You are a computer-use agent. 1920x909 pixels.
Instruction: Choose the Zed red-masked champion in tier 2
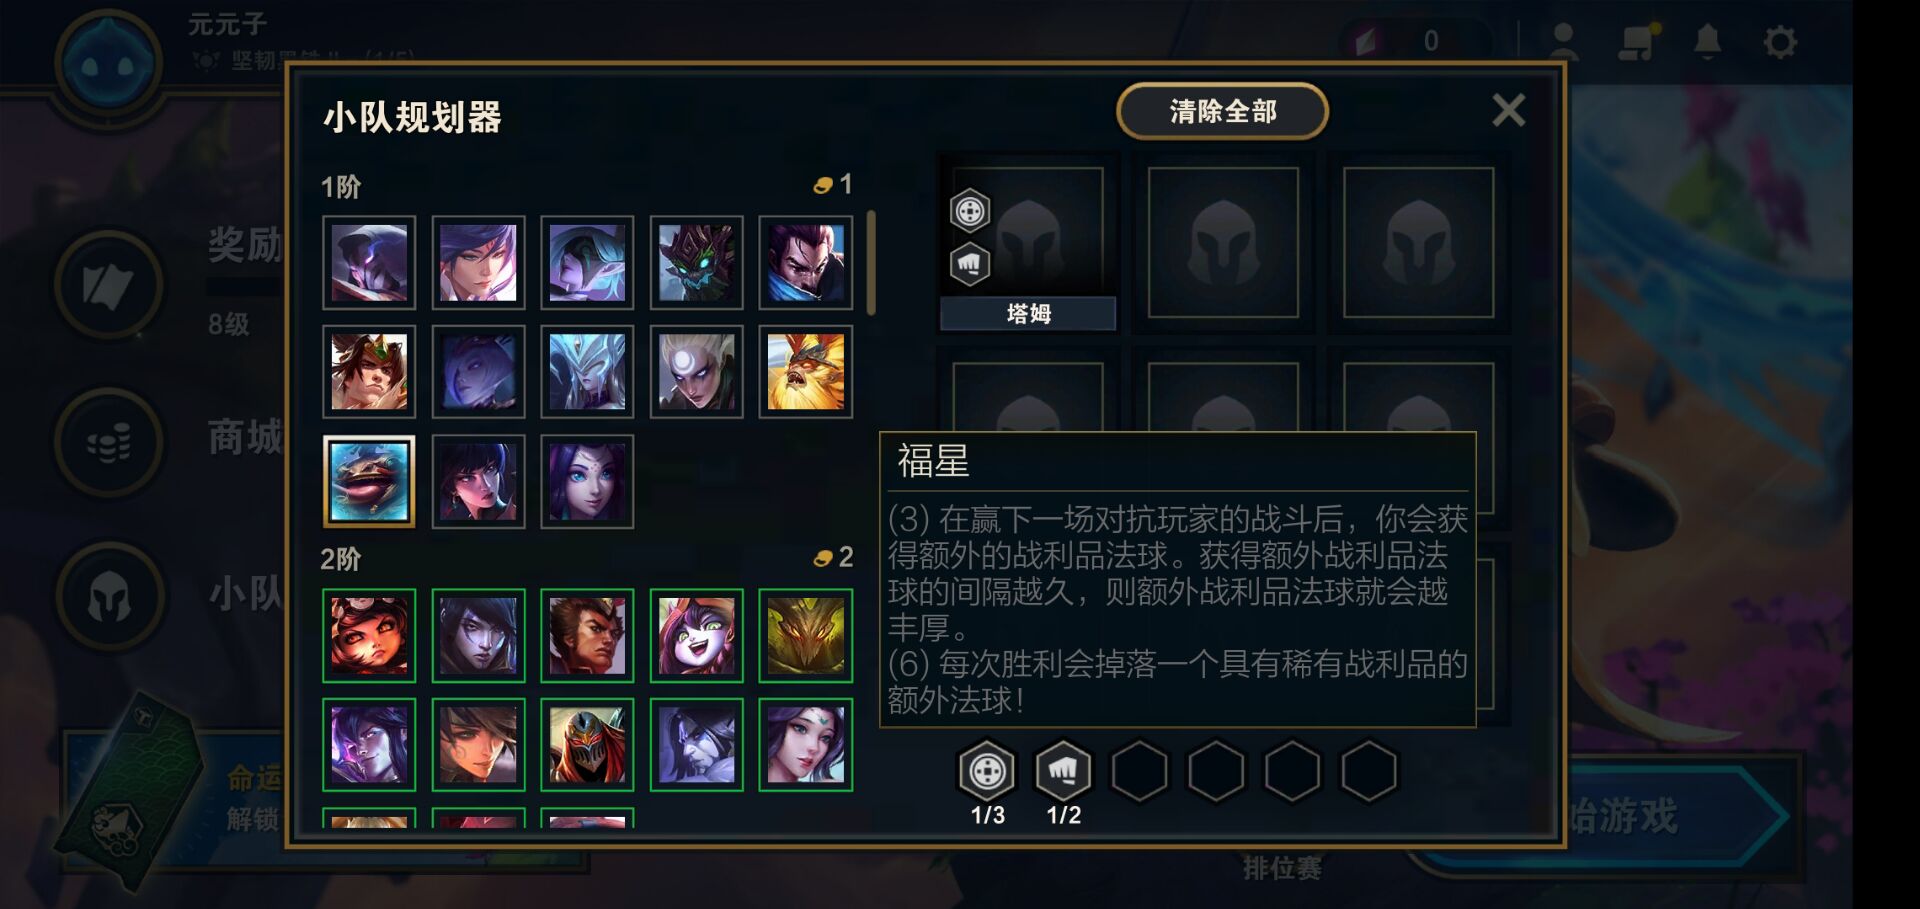tap(587, 745)
